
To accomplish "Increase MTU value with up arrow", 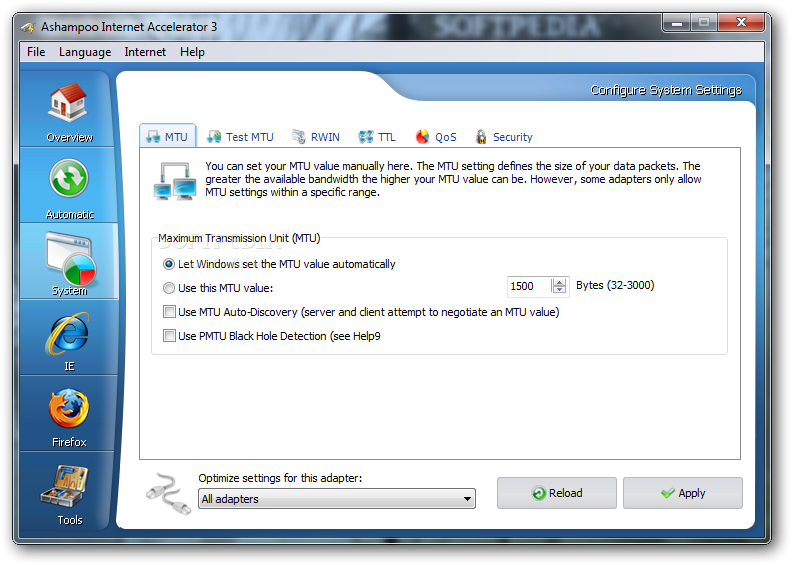I will coord(559,282).
